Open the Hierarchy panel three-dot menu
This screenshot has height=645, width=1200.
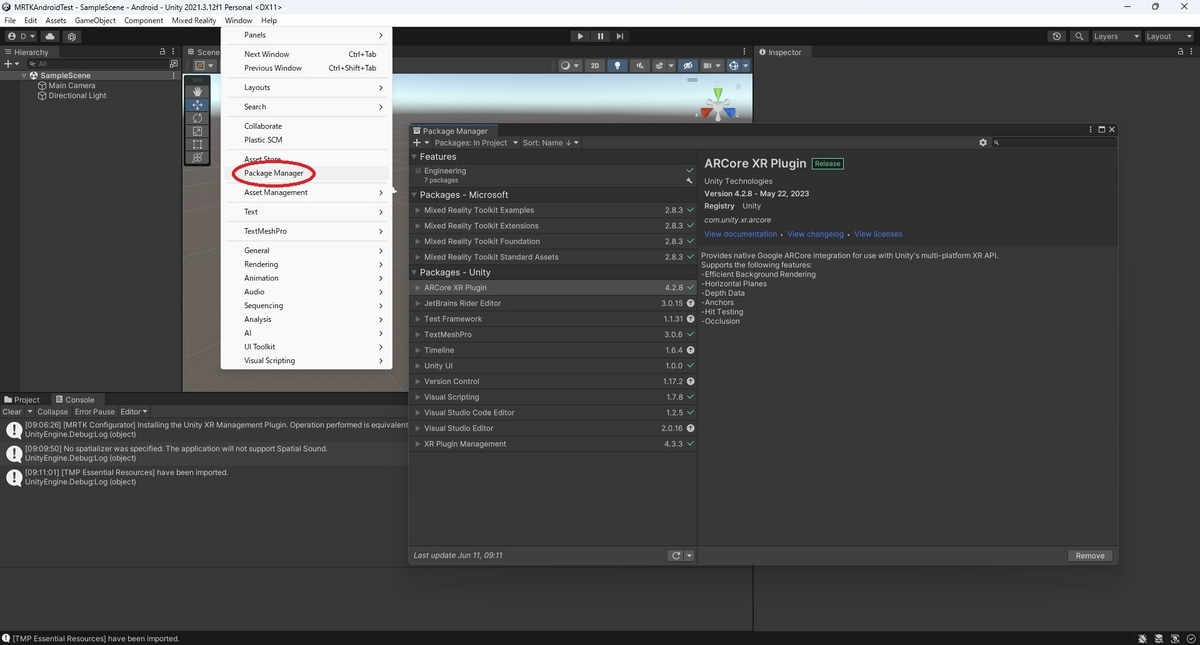point(173,52)
